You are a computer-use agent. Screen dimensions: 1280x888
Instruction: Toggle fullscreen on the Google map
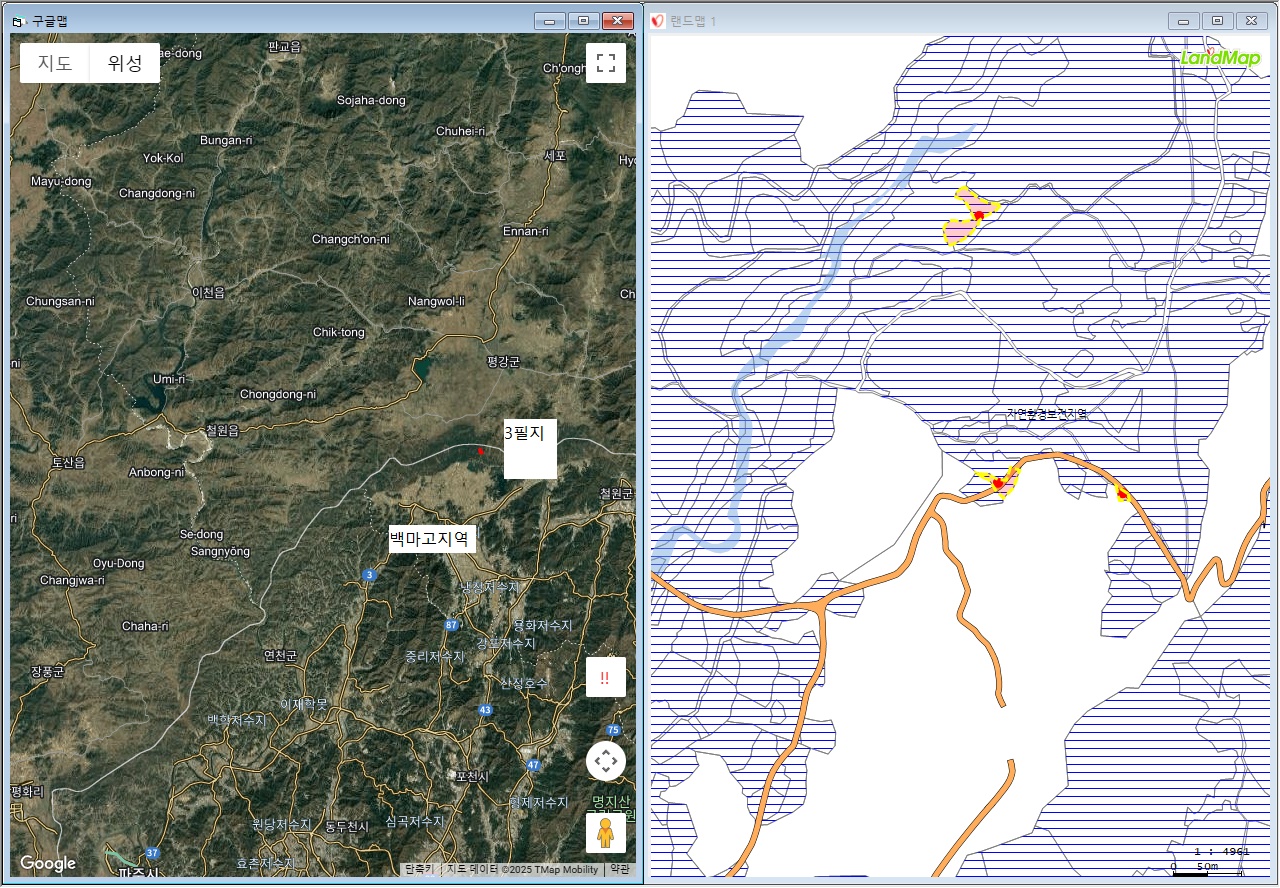tap(605, 63)
